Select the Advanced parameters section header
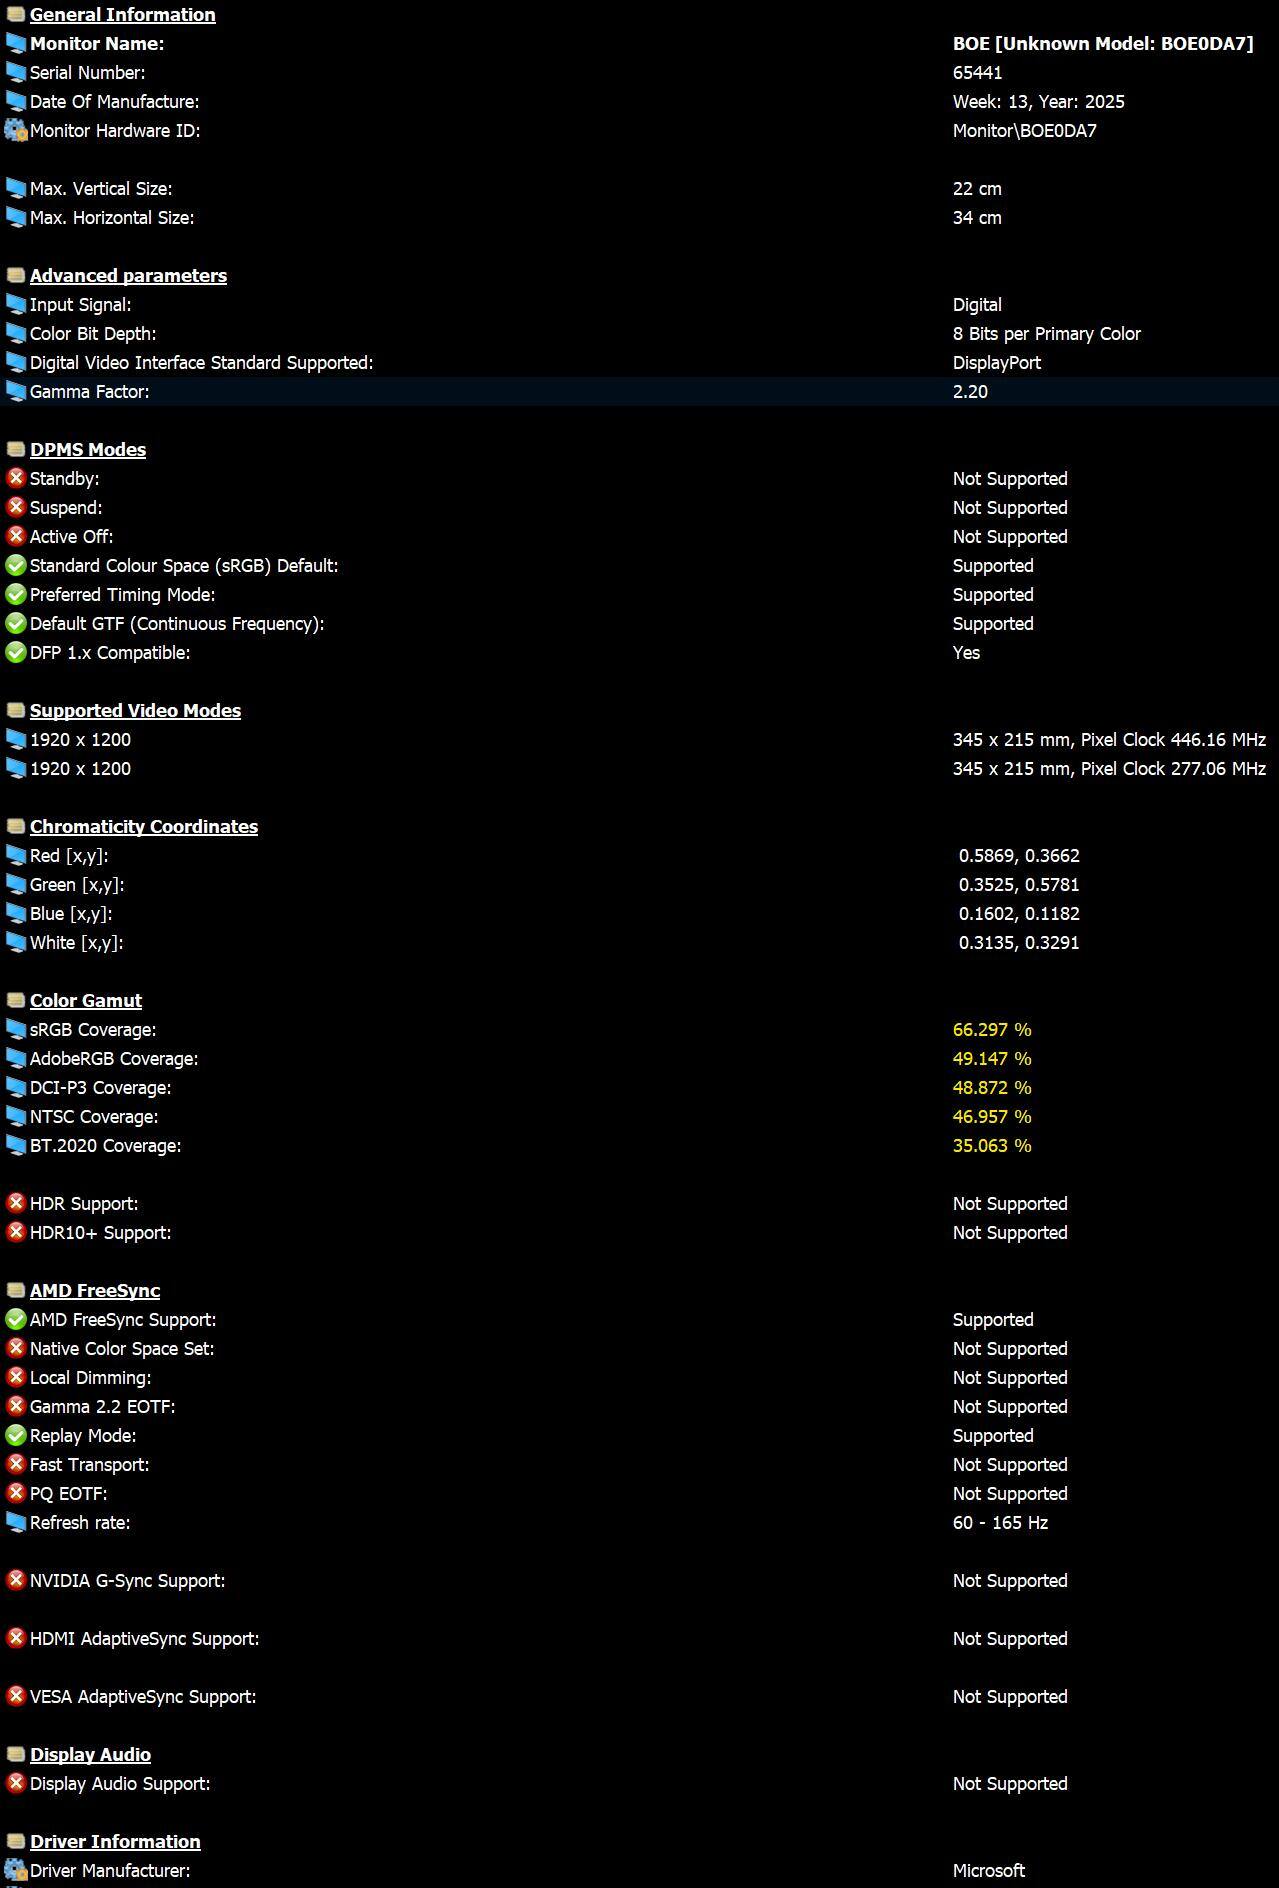This screenshot has height=1888, width=1279. pyautogui.click(x=128, y=275)
